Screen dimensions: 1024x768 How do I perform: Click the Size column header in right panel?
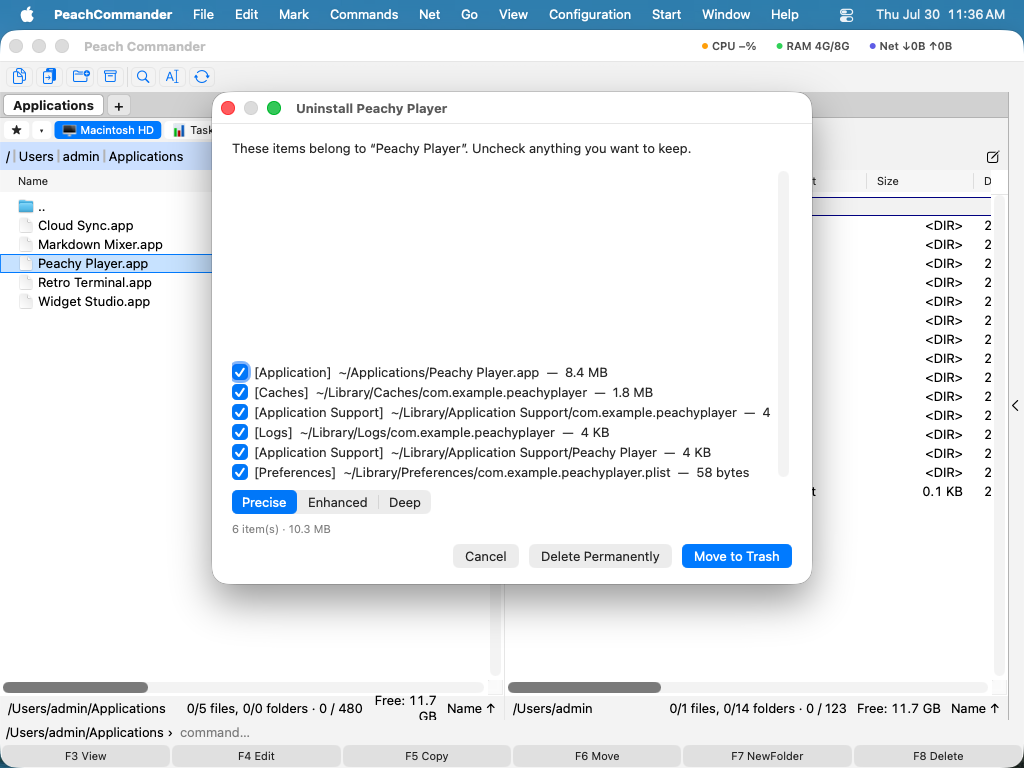[919, 181]
